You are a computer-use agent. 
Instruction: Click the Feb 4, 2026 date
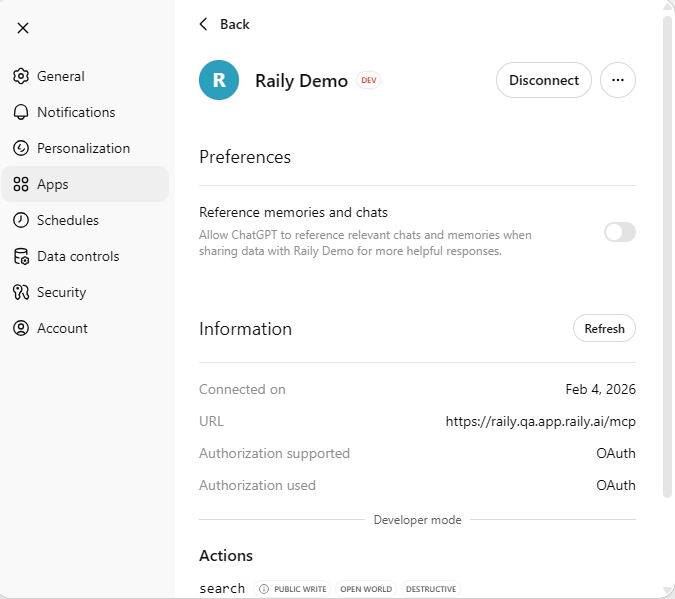[x=601, y=389]
